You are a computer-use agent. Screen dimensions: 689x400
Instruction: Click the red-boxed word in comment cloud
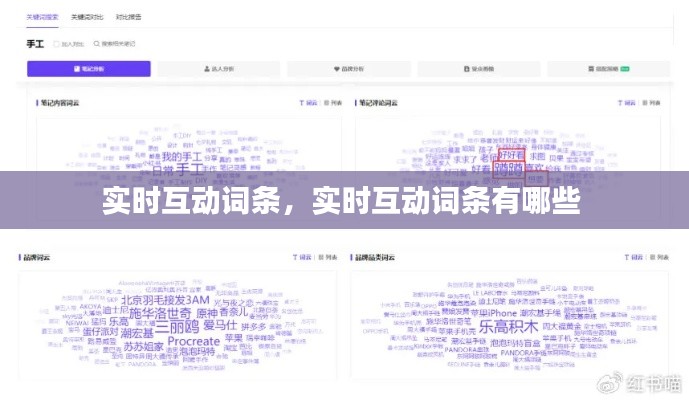point(511,155)
